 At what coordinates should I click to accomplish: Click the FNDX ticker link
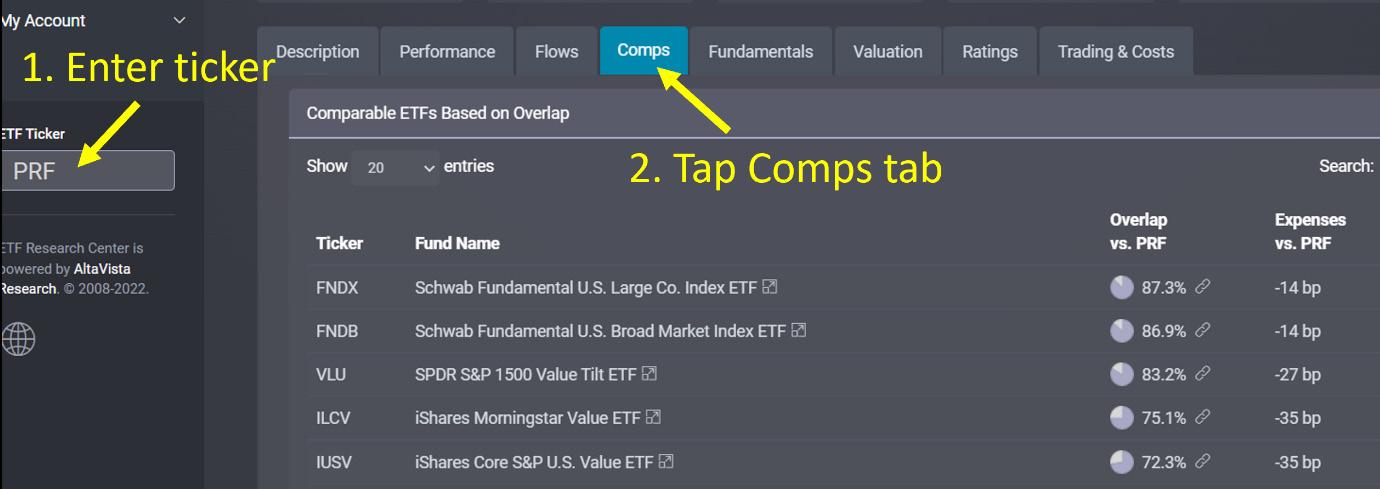pos(337,288)
